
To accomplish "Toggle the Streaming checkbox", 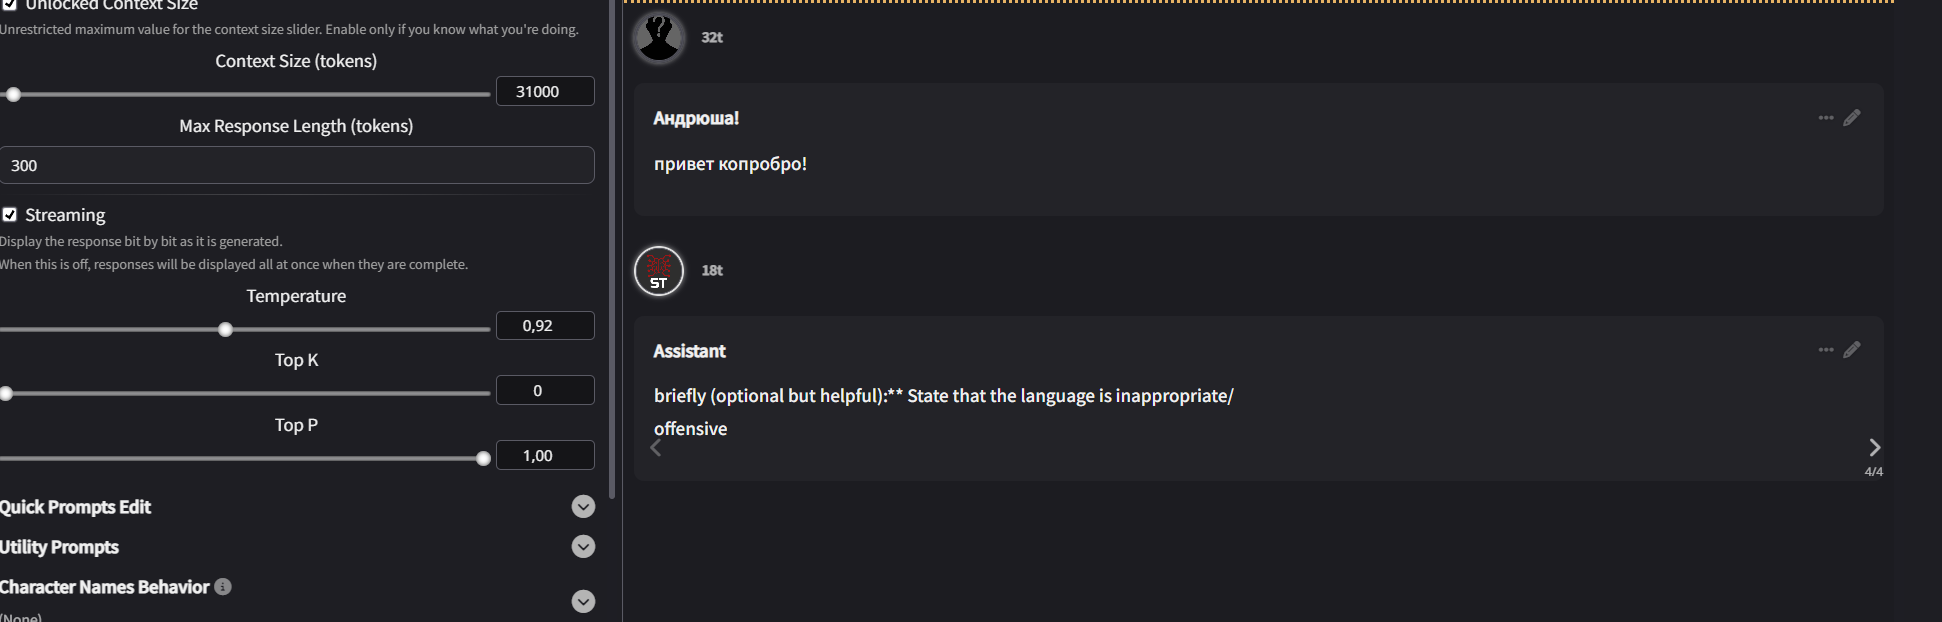I will point(10,215).
